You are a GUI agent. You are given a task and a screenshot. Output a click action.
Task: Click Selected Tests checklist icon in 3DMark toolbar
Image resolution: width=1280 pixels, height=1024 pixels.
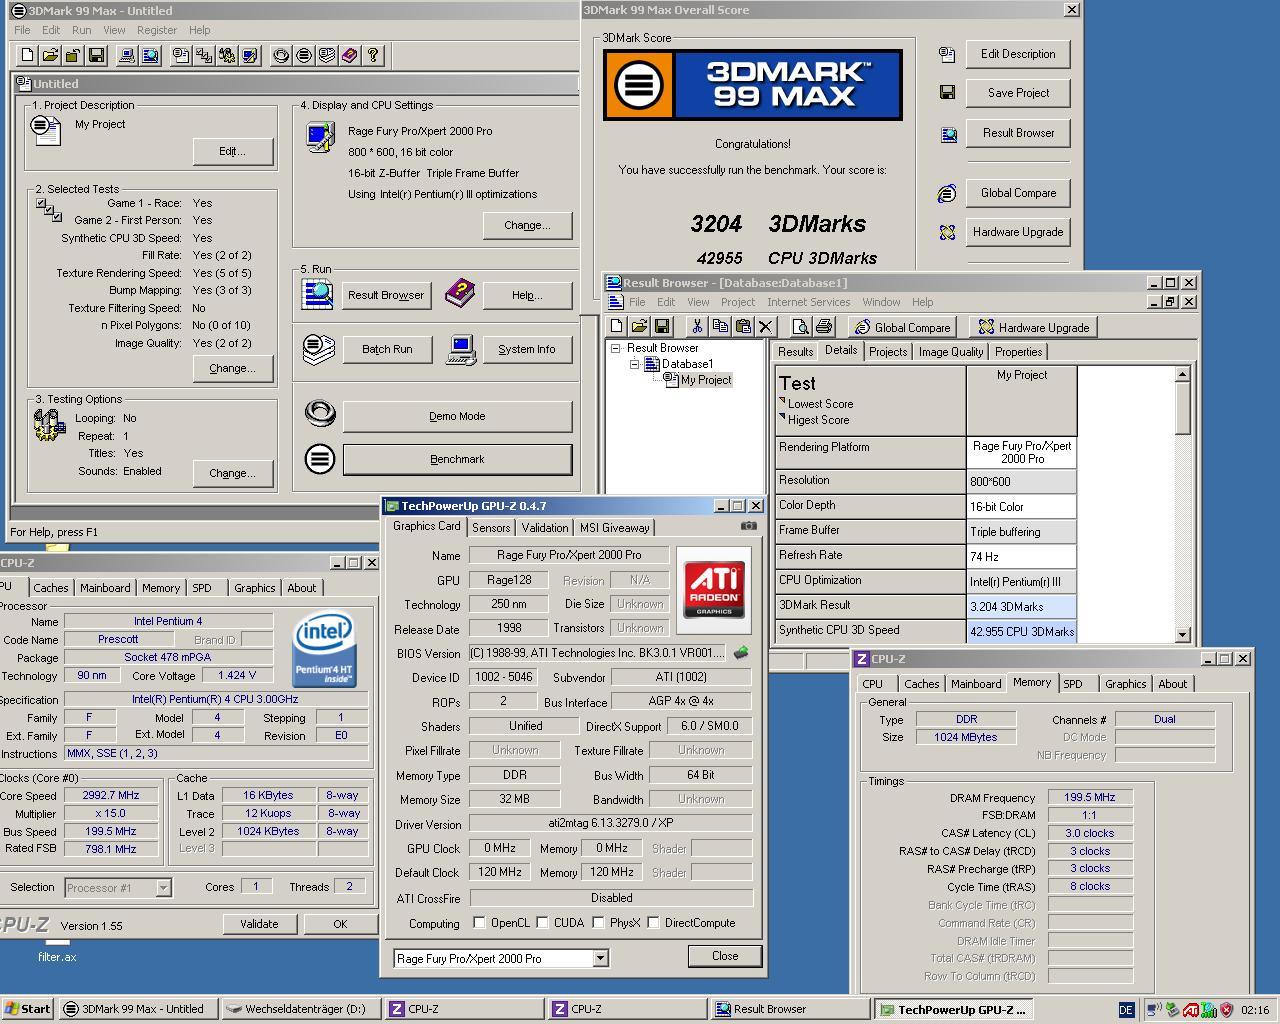pos(204,56)
